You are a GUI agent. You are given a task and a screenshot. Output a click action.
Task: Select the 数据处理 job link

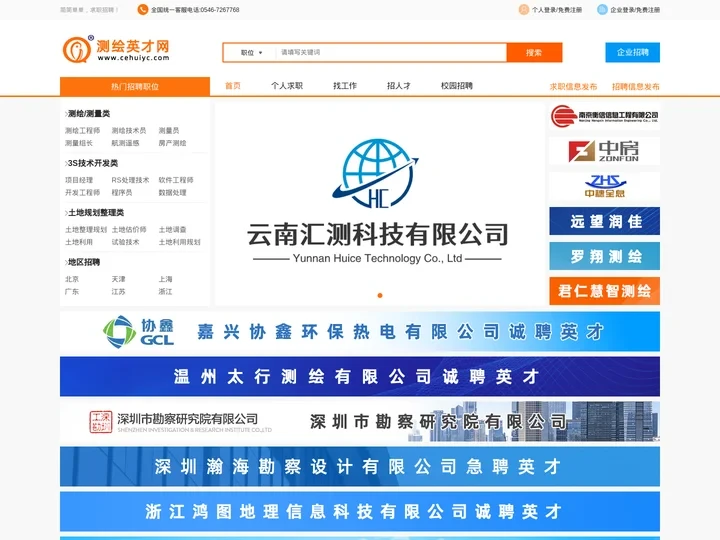[173, 192]
